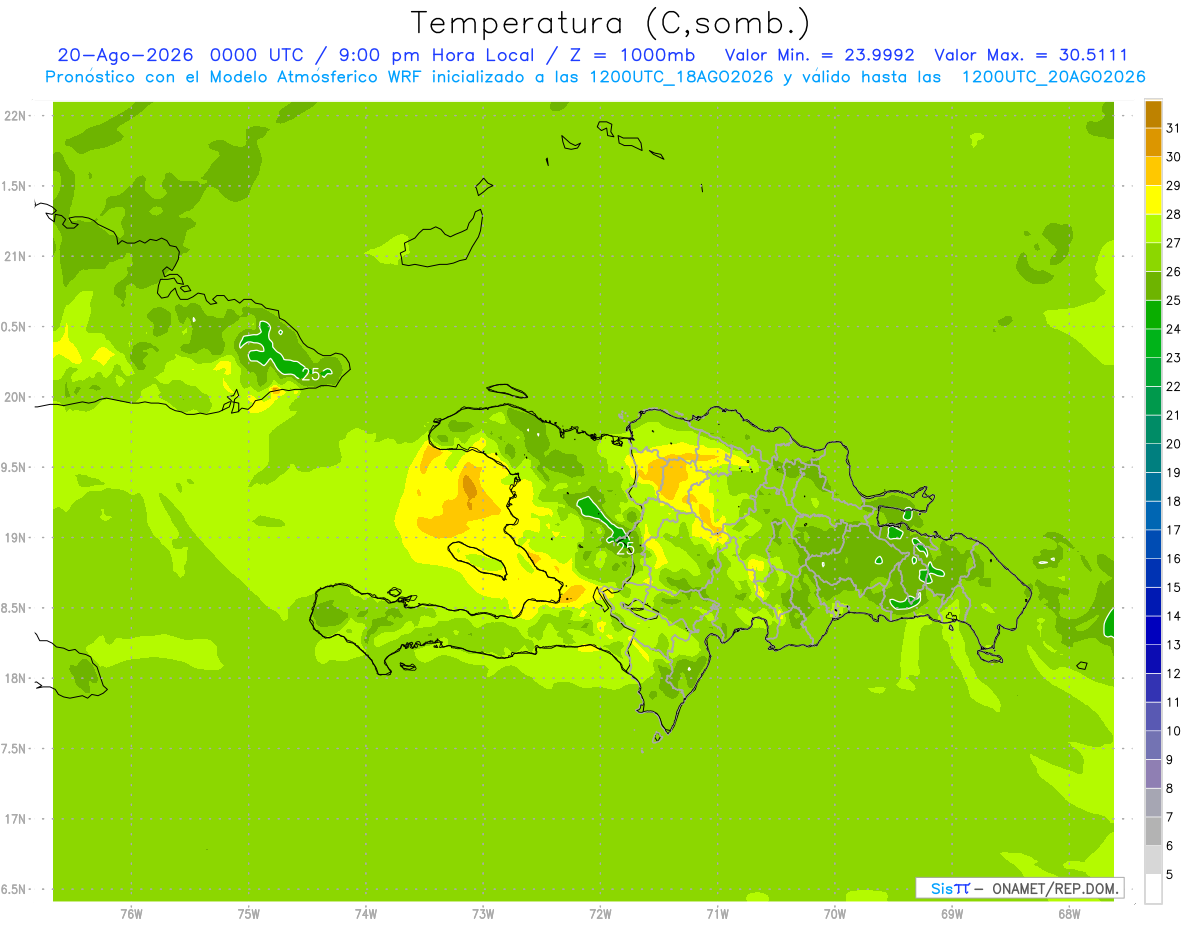
Task: Click the '75W' longitude label
Action: click(x=249, y=913)
